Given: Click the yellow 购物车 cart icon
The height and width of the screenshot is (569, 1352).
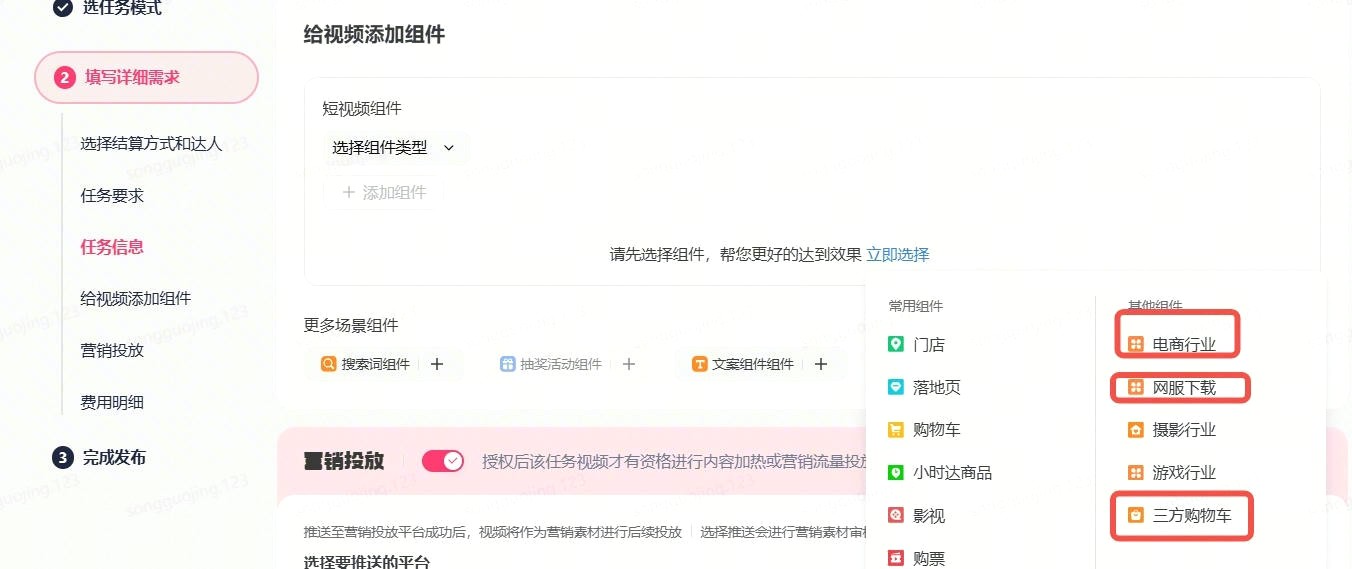Looking at the screenshot, I should click(896, 430).
